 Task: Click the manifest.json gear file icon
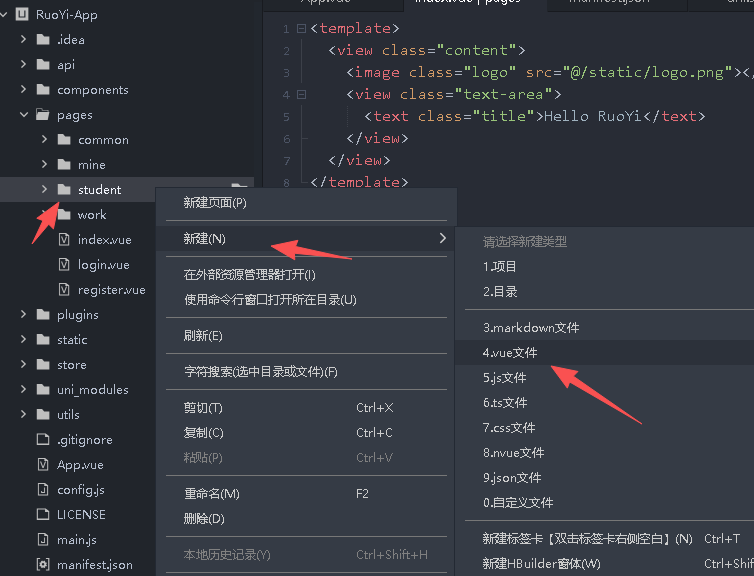coord(42,565)
